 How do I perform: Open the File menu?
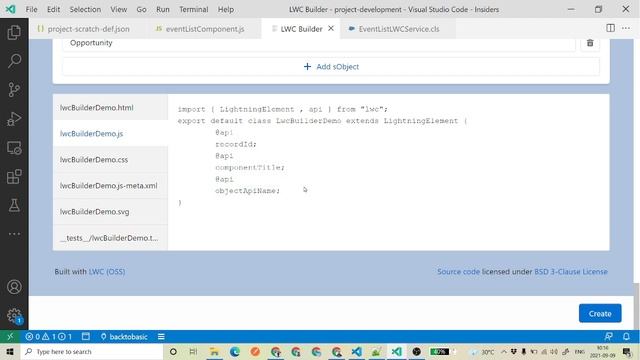[x=31, y=9]
